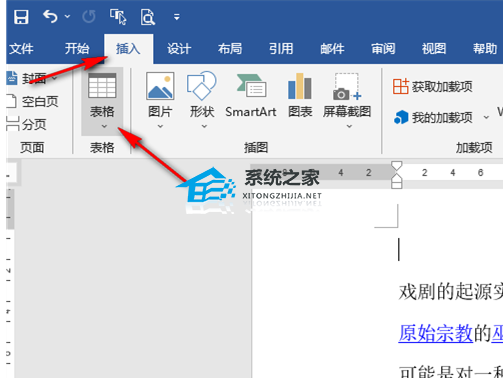503x378 pixels.
Task: Click the 表格 table grid icon
Action: coord(102,86)
